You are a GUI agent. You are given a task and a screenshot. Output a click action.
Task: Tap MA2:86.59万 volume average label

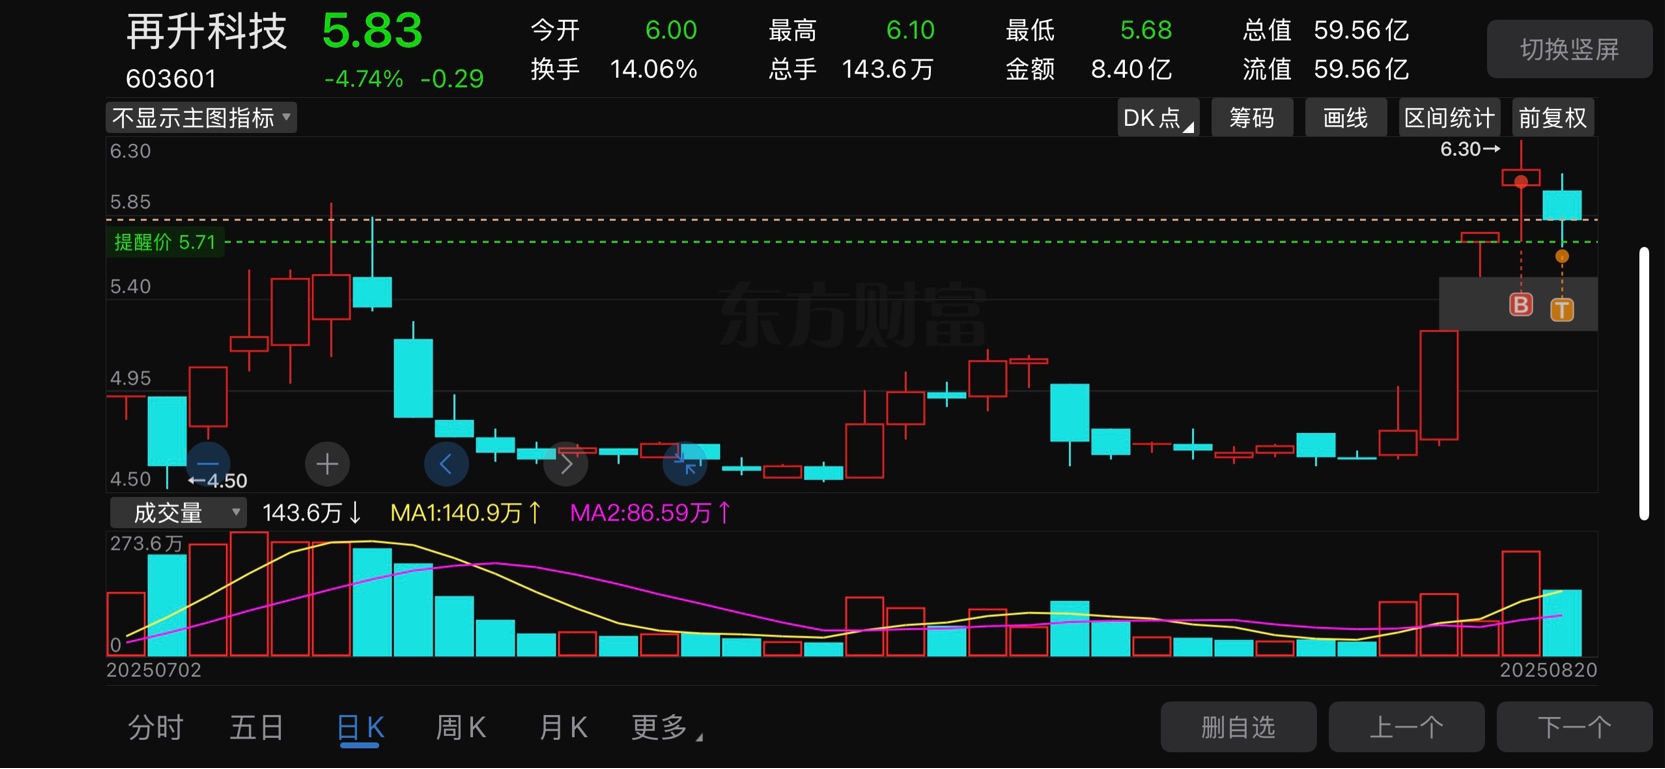click(651, 513)
